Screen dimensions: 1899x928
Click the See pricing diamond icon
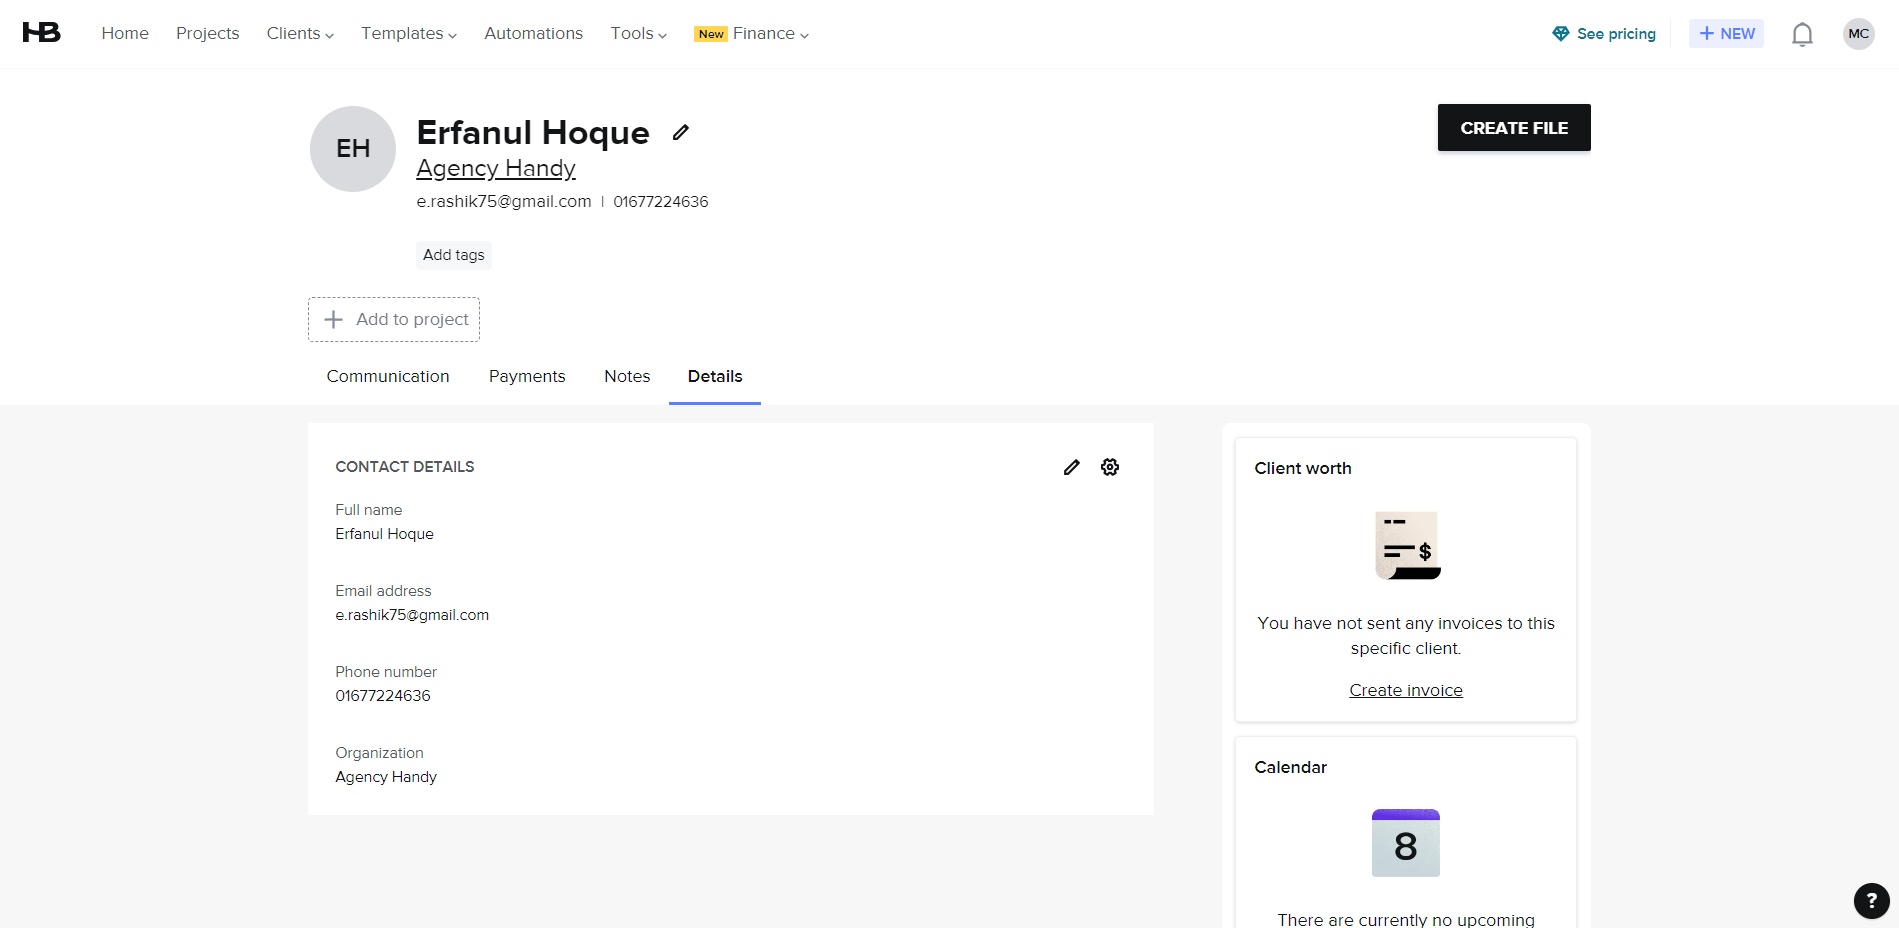point(1561,33)
